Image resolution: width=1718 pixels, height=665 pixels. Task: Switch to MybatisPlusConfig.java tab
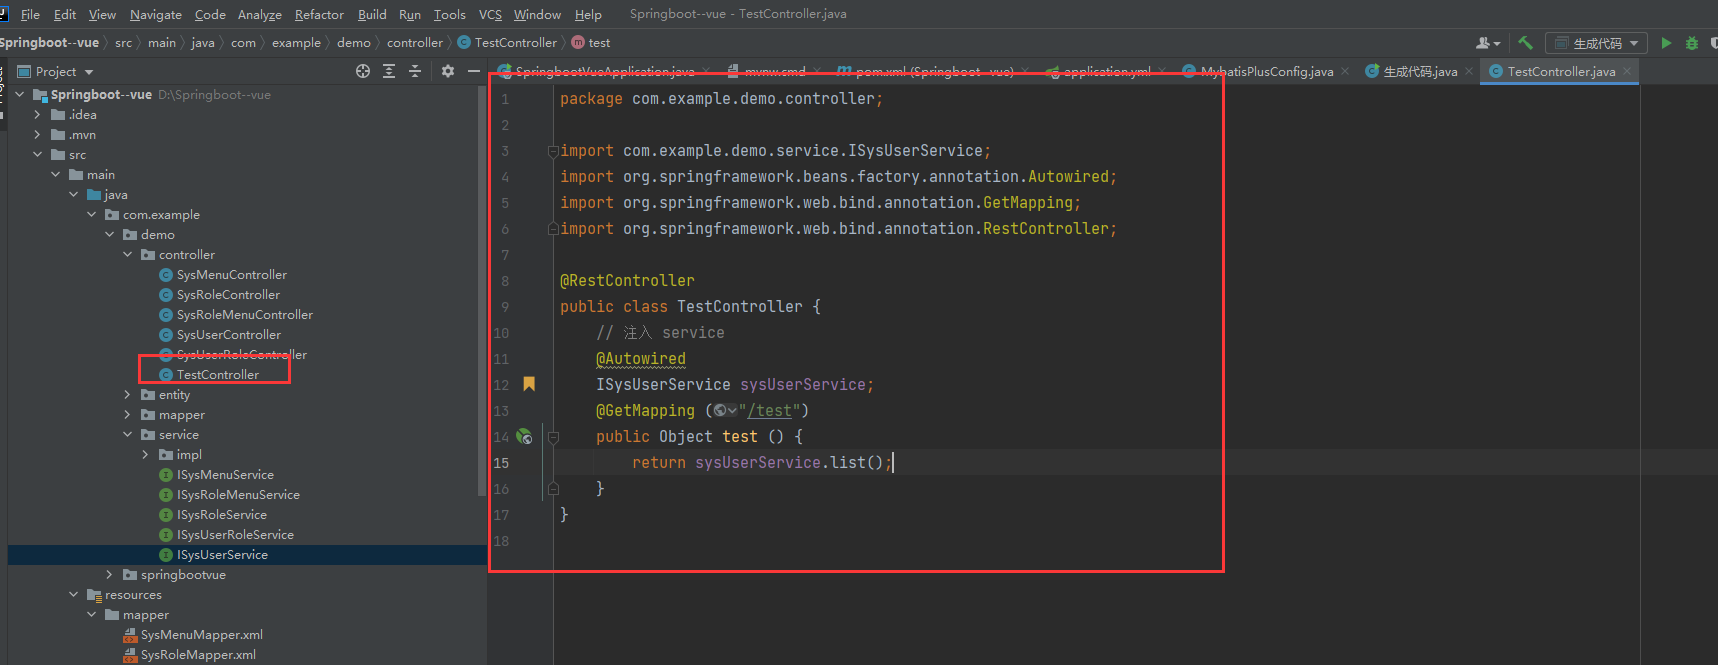tap(1266, 71)
